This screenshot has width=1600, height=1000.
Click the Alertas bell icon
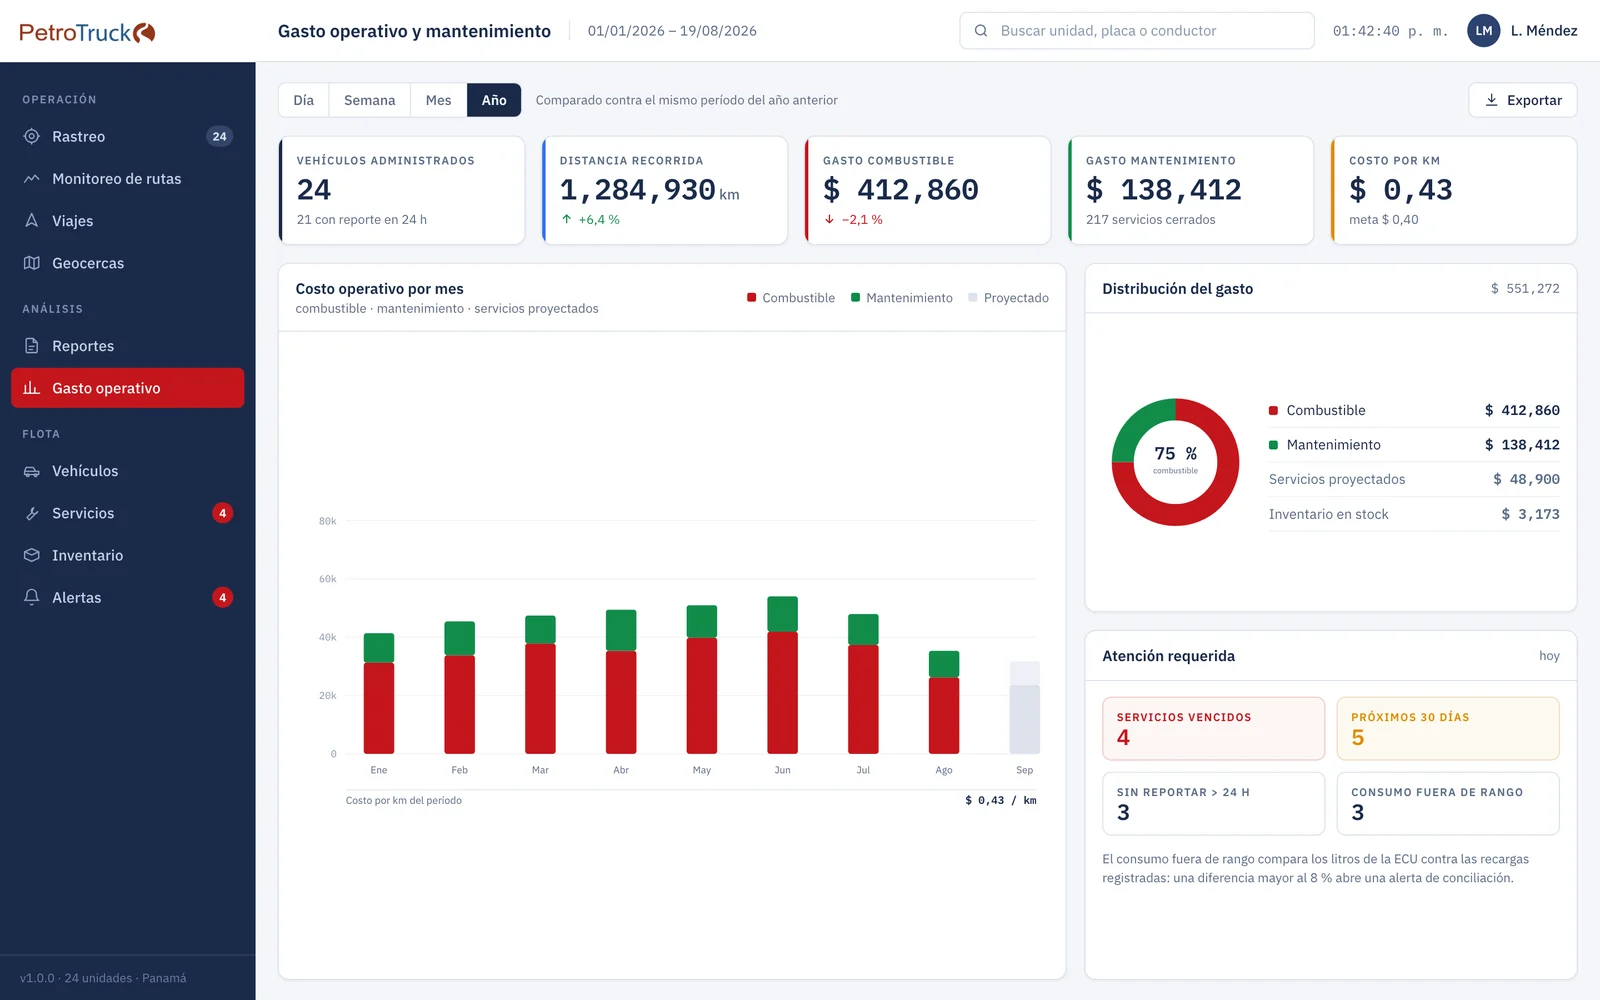[32, 597]
